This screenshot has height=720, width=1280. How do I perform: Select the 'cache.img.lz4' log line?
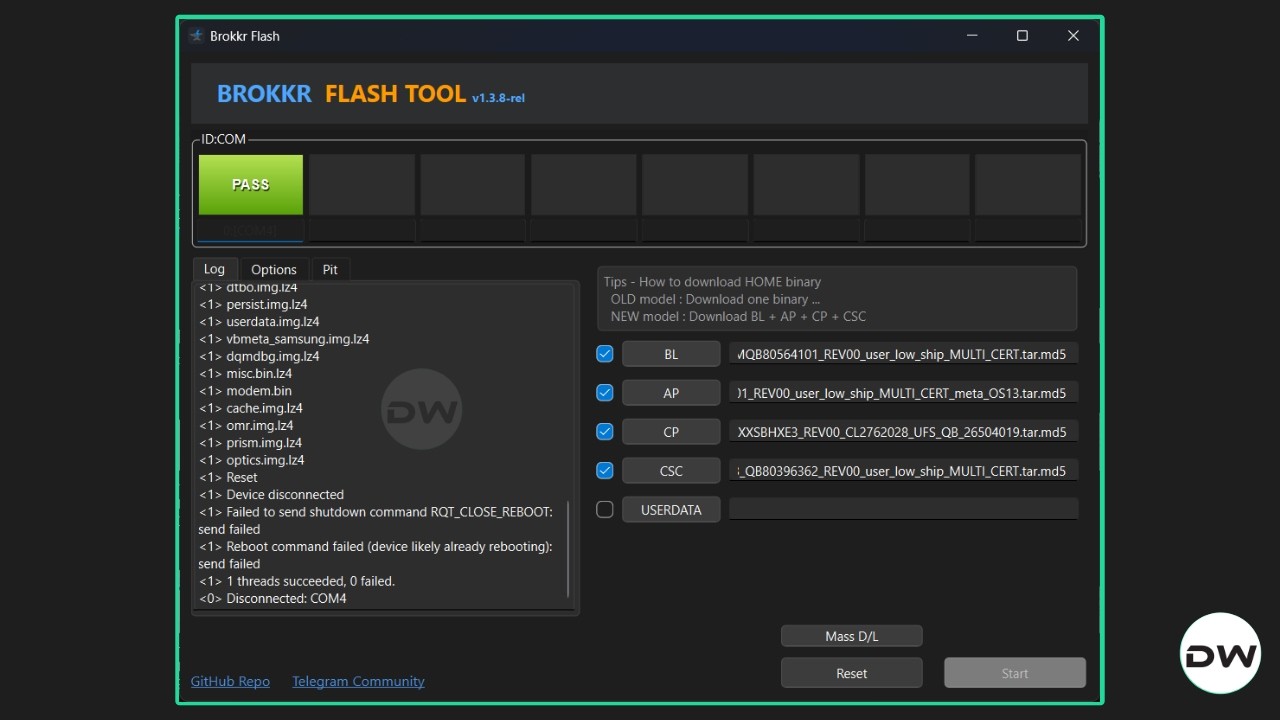tap(250, 408)
